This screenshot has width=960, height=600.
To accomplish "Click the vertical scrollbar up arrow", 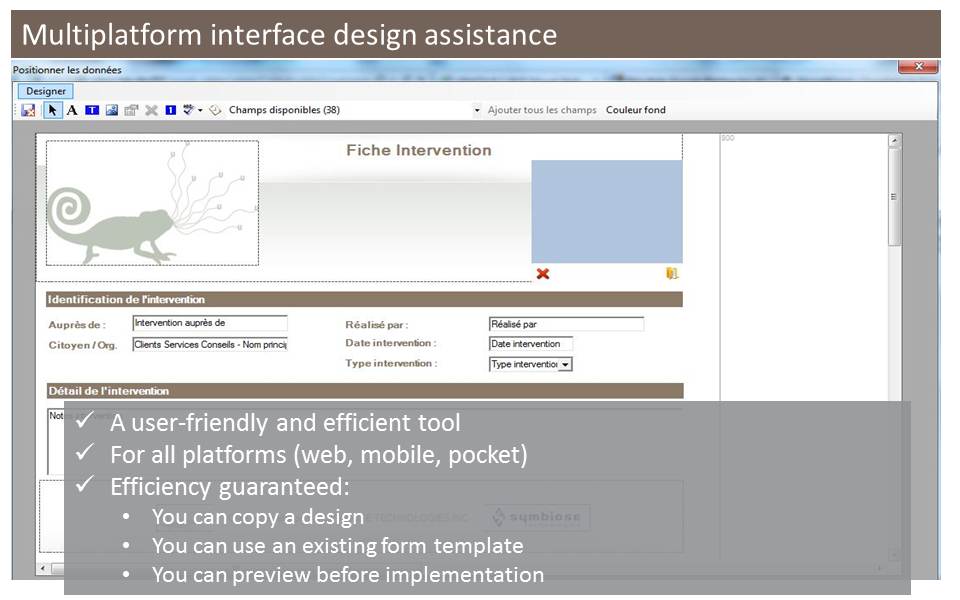I will point(894,141).
